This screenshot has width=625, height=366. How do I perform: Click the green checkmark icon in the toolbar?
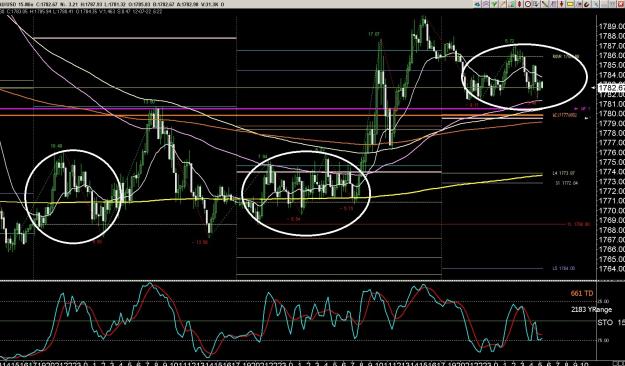click(494, 4)
